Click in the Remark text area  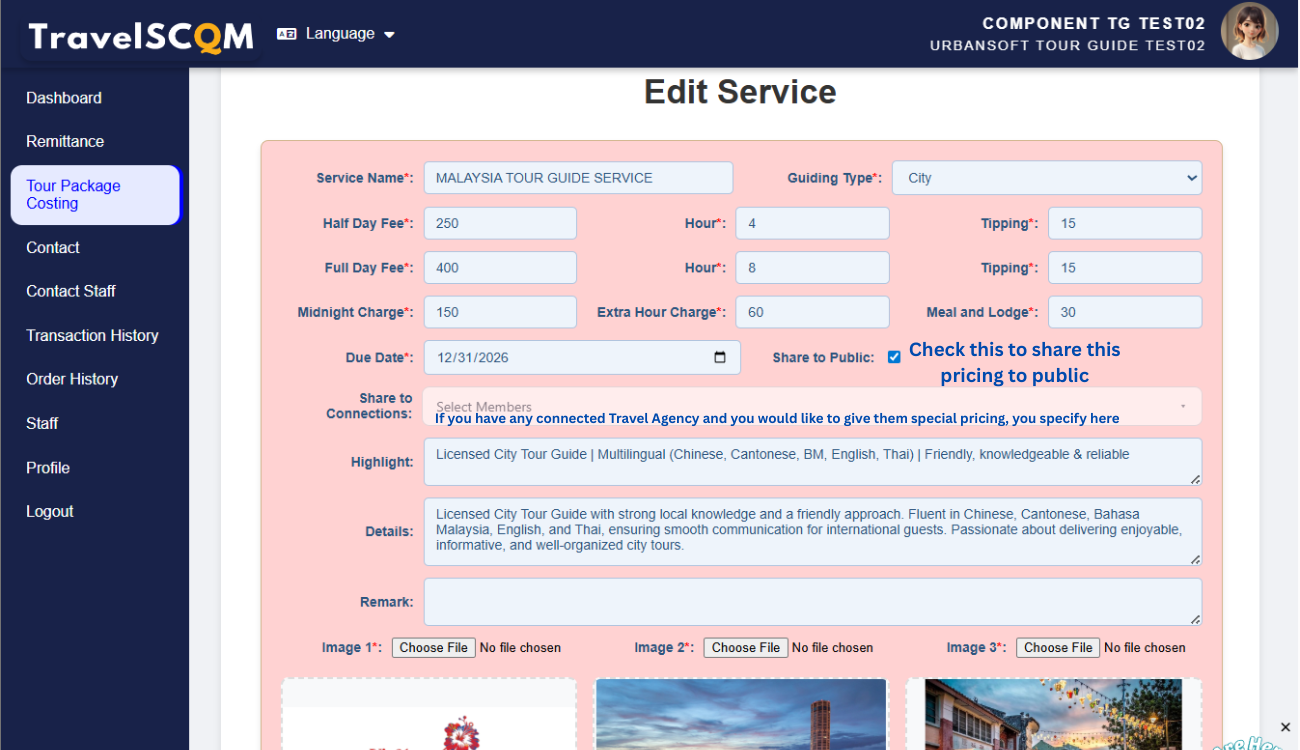click(812, 602)
